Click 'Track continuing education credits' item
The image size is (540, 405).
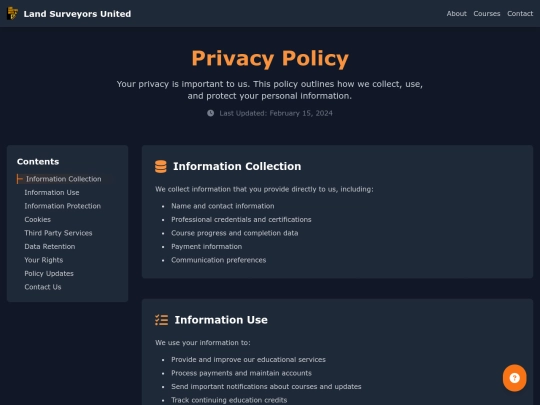229,400
